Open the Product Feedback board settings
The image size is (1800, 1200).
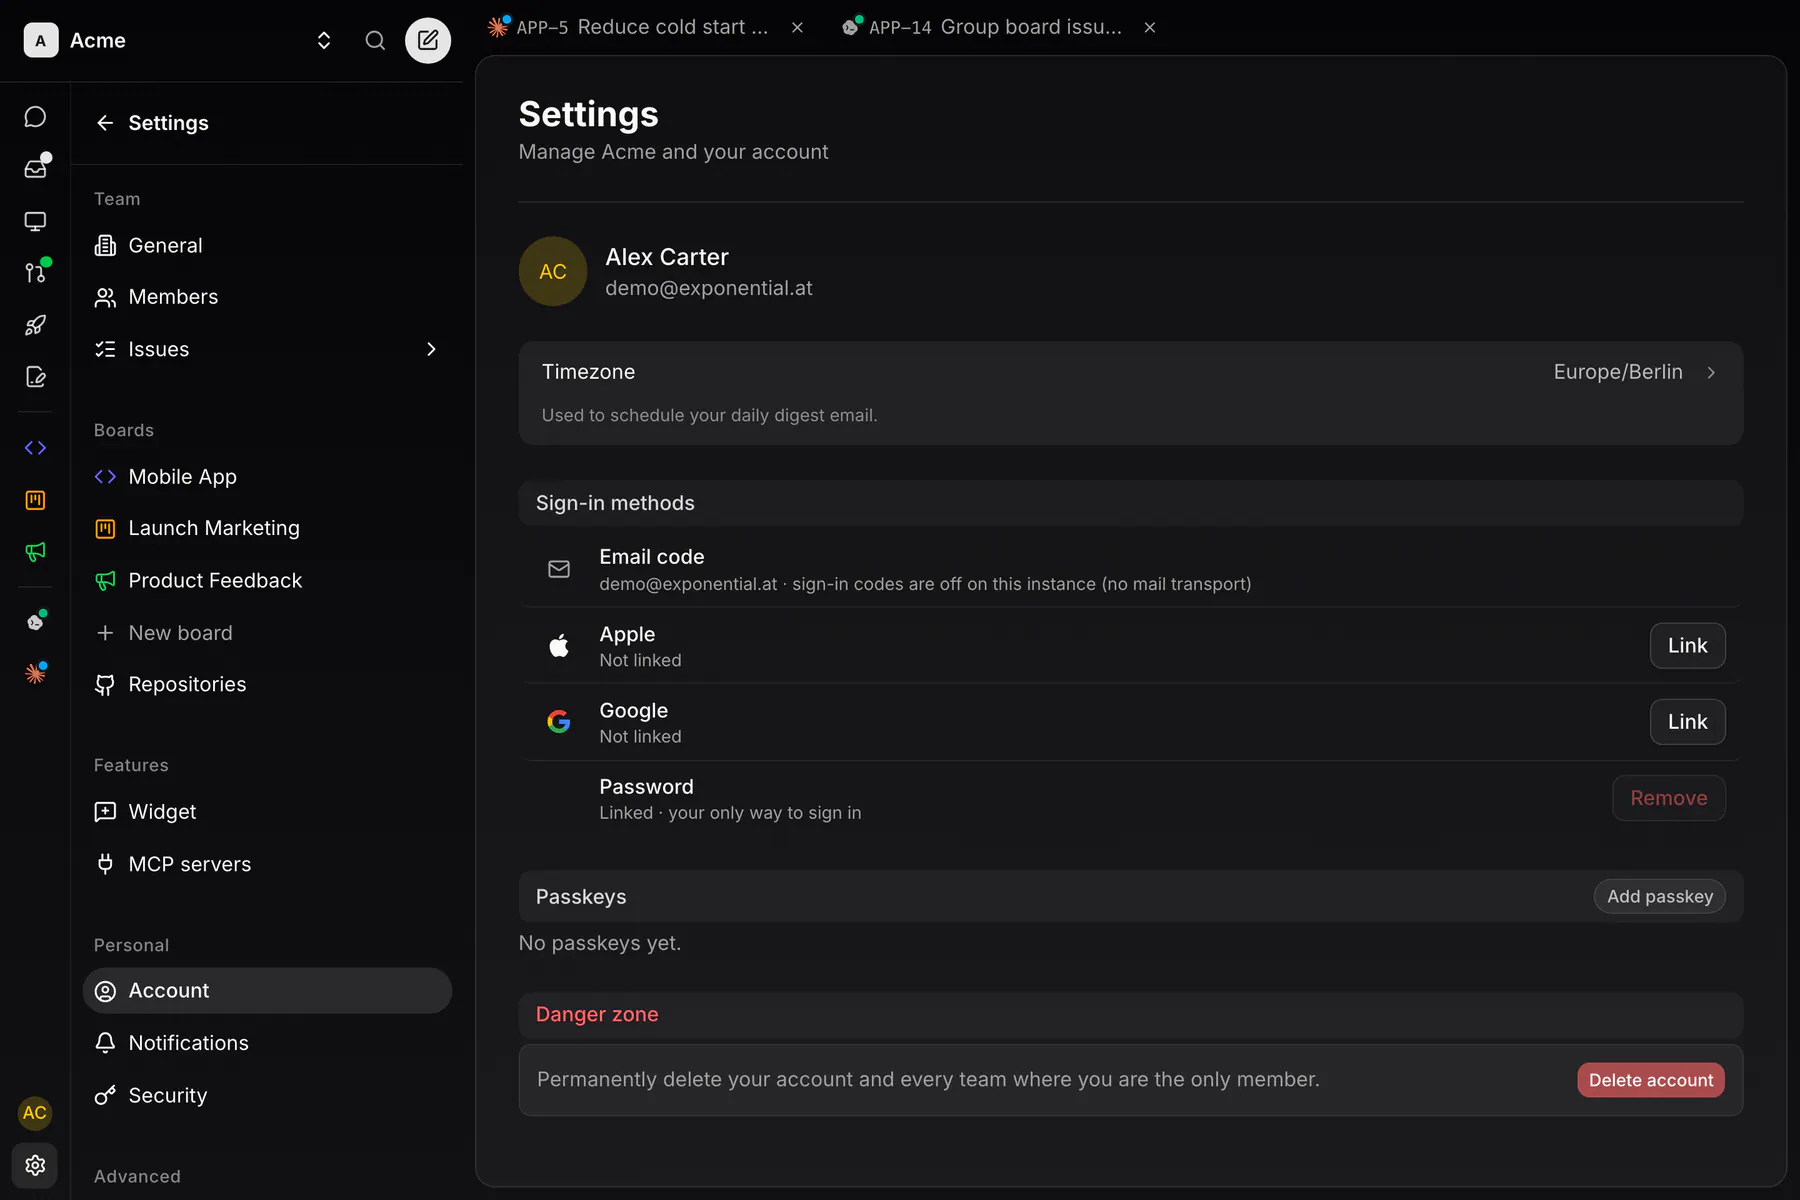click(267, 580)
